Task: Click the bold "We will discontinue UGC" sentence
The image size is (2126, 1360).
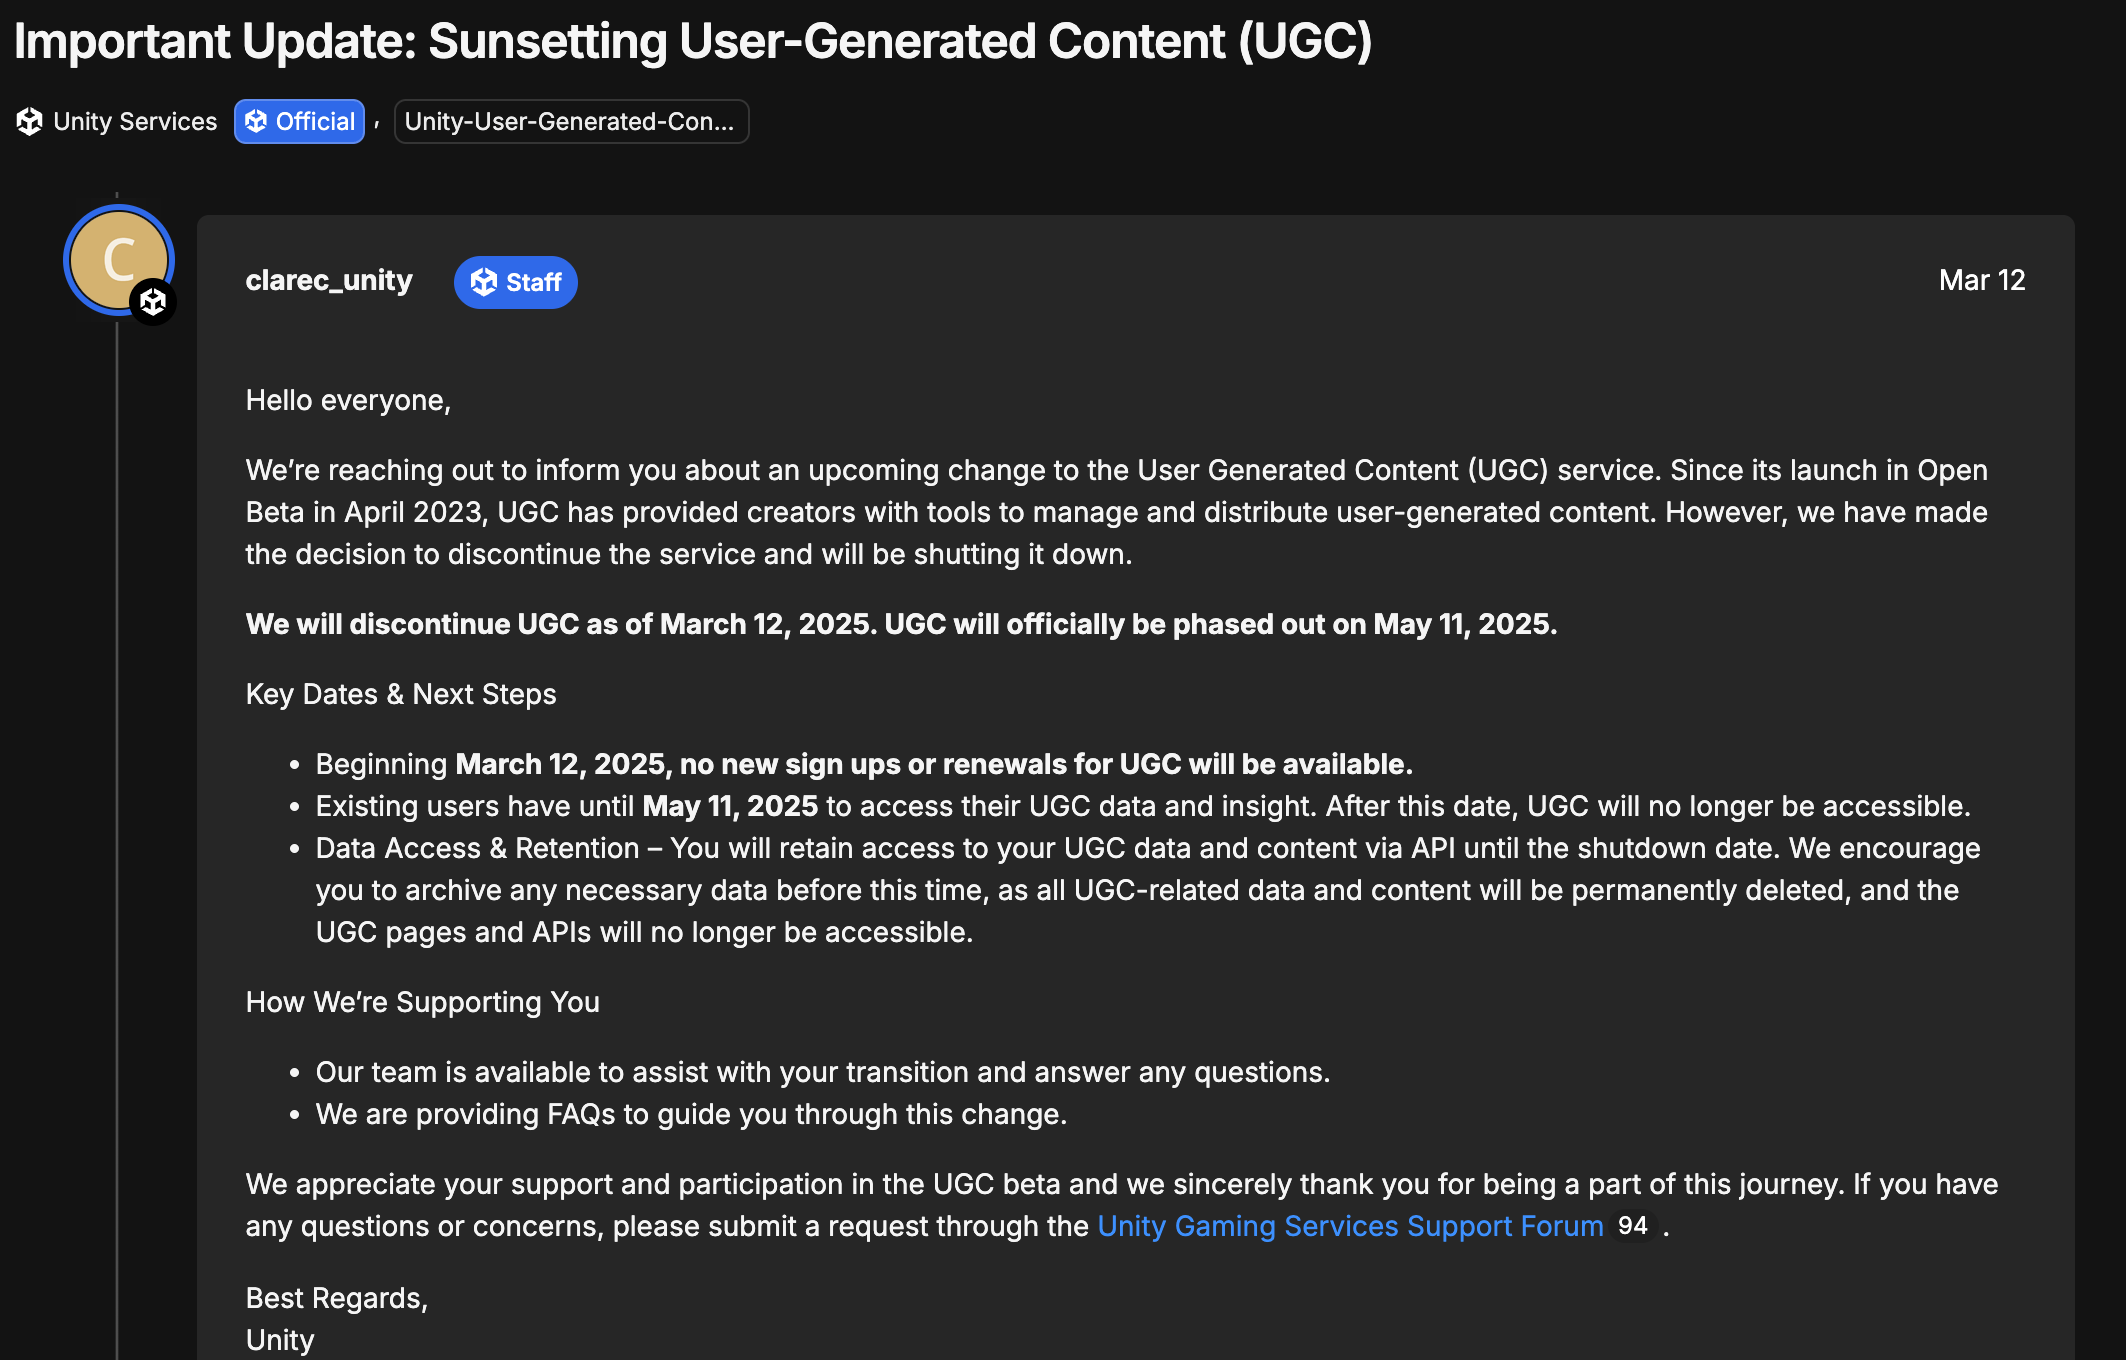Action: (900, 624)
